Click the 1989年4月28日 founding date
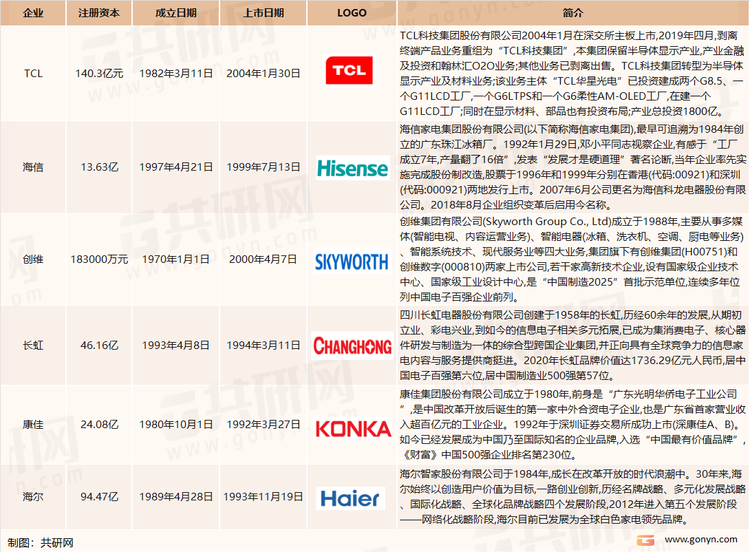Image resolution: width=750 pixels, height=552 pixels. (x=176, y=497)
